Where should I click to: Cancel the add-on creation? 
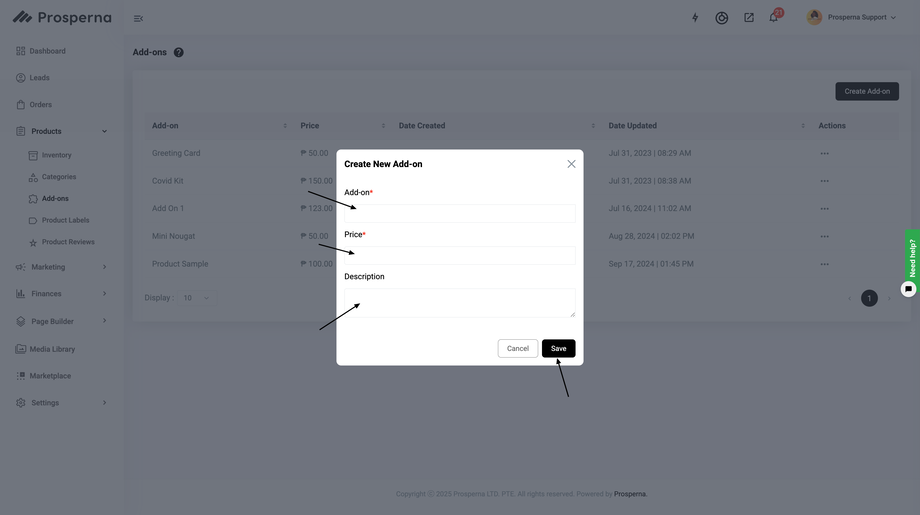tap(517, 349)
